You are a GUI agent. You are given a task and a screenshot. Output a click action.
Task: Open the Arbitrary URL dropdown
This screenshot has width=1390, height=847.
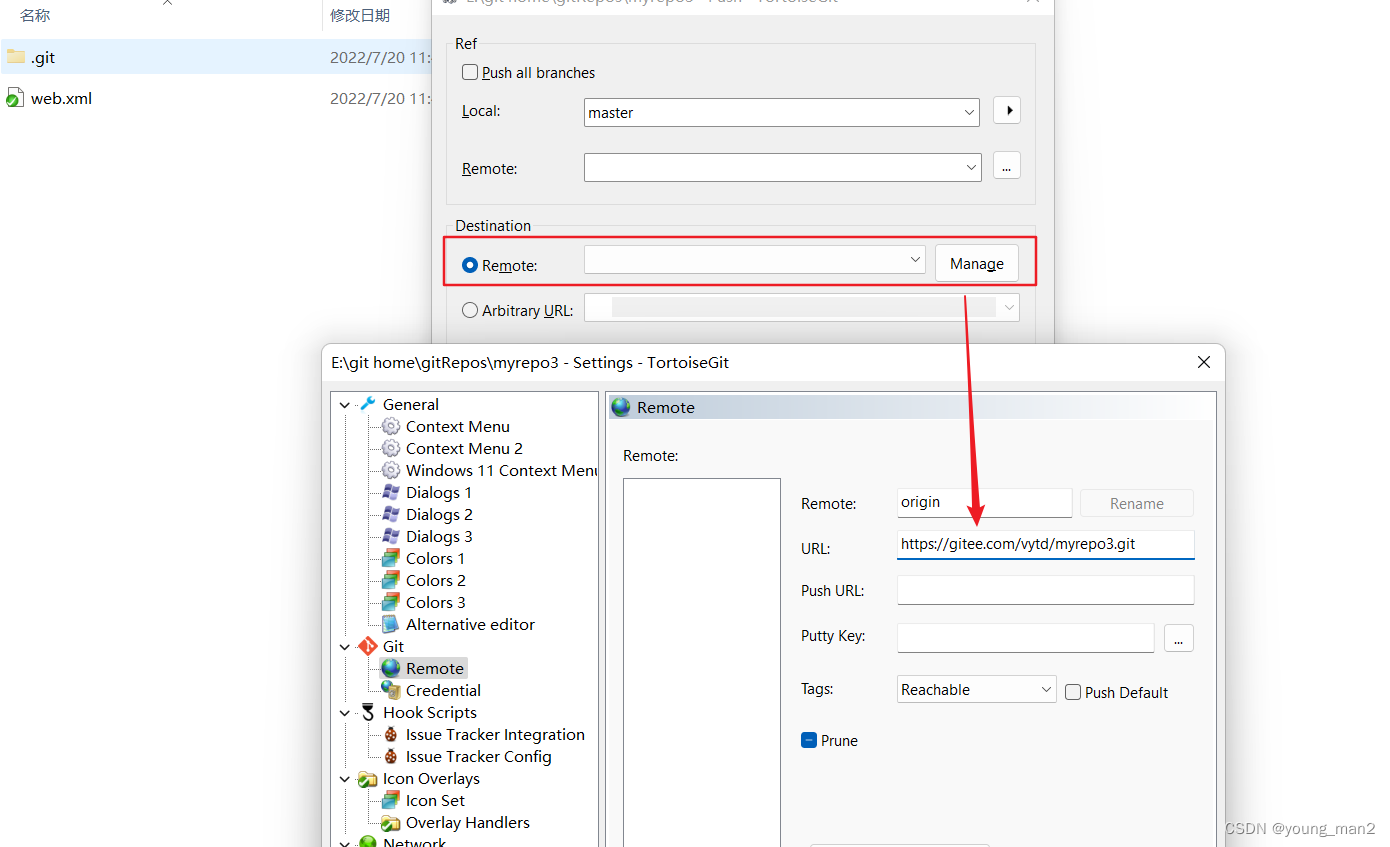(x=802, y=308)
